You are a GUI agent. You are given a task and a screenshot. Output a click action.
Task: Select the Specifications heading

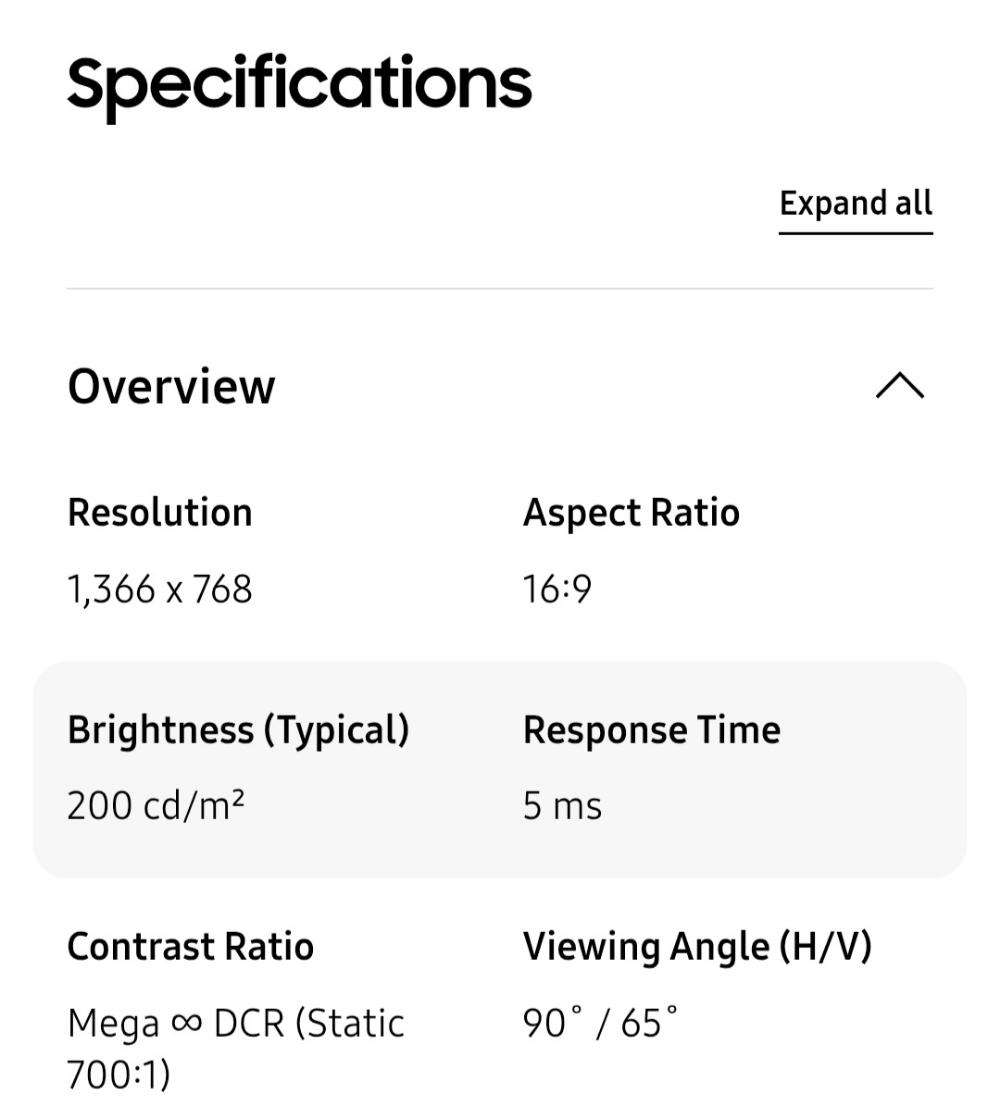[x=298, y=82]
